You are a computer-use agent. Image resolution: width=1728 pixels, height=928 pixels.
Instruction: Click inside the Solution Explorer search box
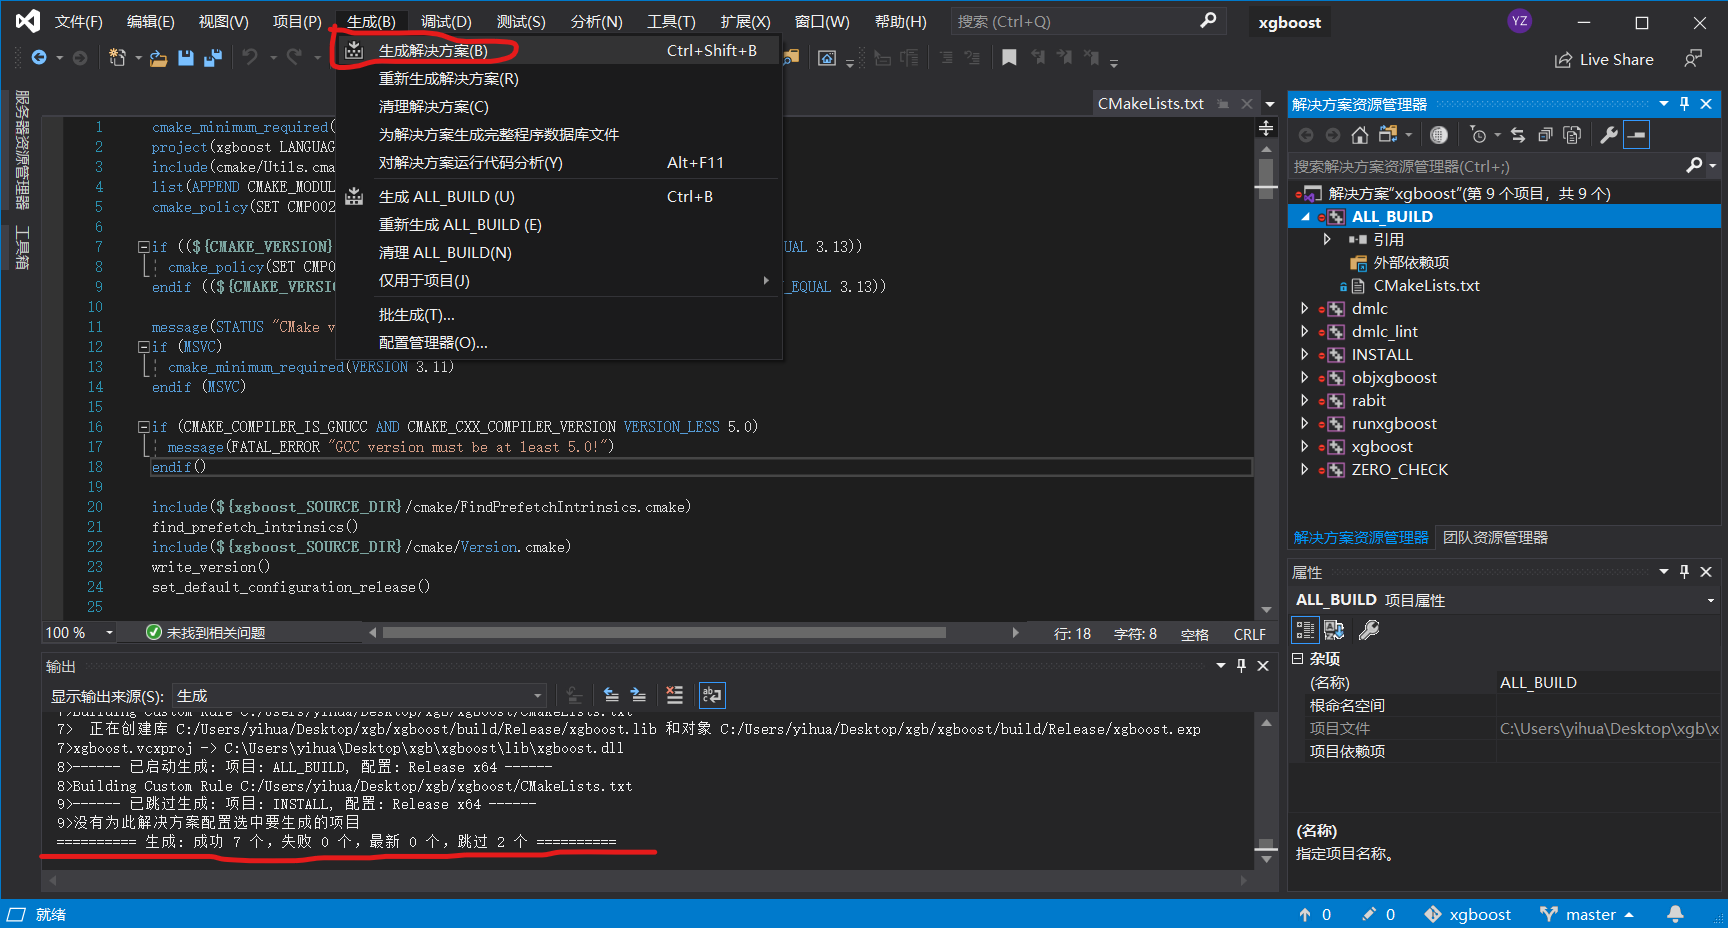point(1450,165)
